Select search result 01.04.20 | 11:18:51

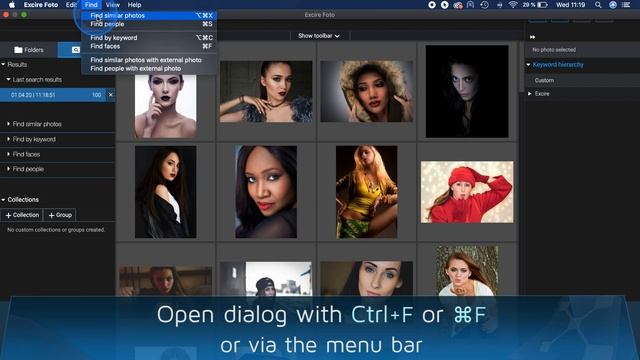(53, 95)
